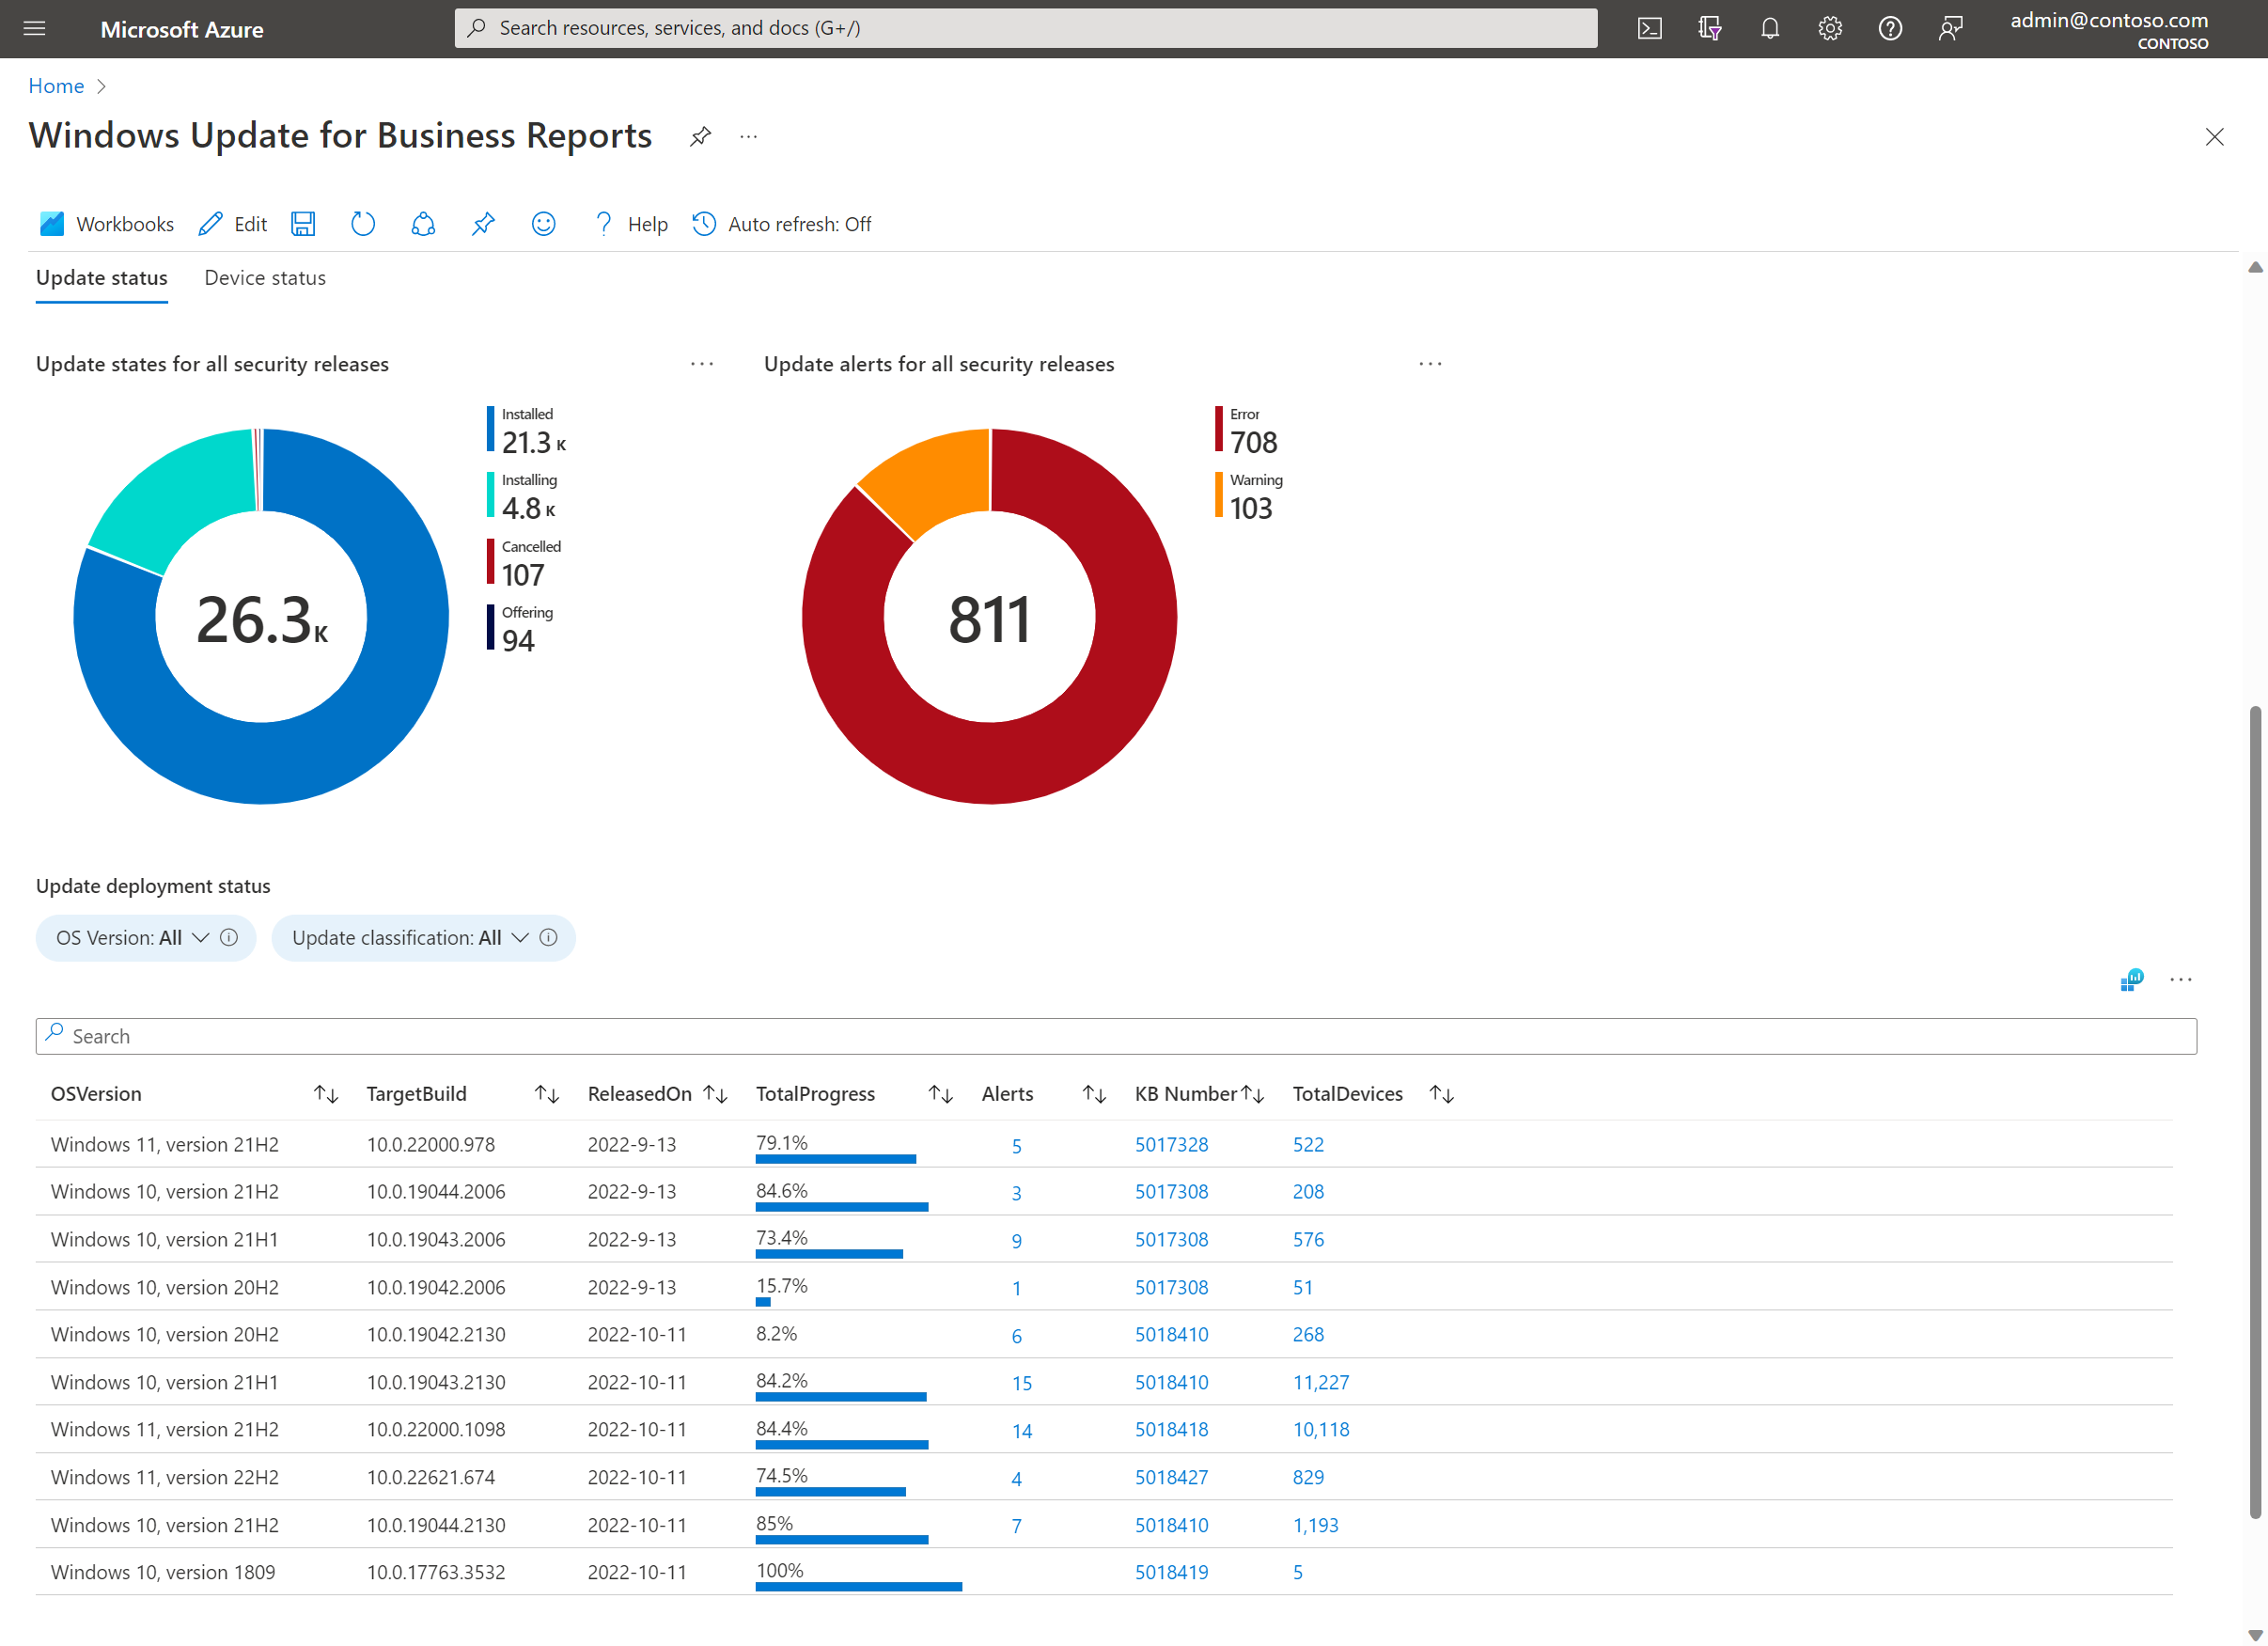Click the Refresh icon in workbook toolbar
The width and height of the screenshot is (2268, 1646).
pos(363,224)
